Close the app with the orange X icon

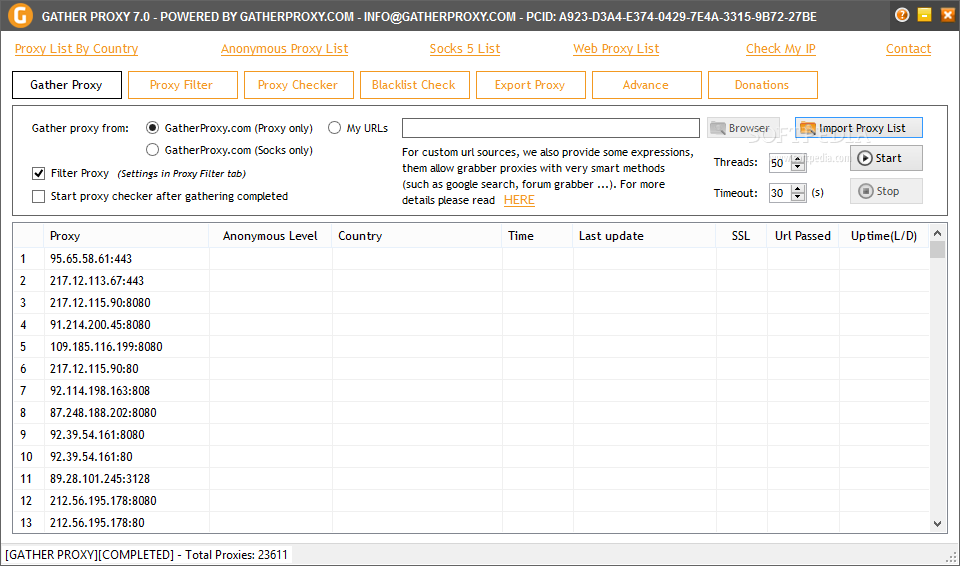[x=944, y=15]
